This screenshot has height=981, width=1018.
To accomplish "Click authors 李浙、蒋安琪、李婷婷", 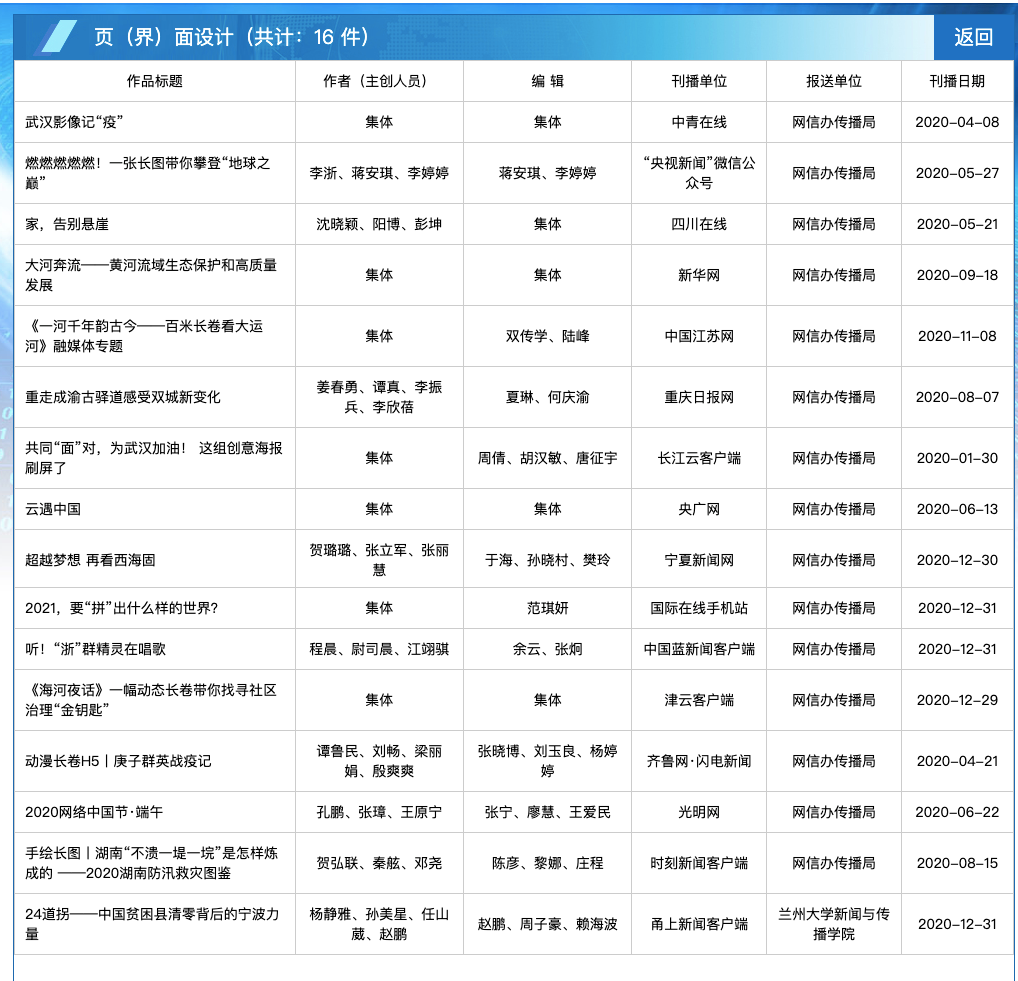I will pos(379,173).
